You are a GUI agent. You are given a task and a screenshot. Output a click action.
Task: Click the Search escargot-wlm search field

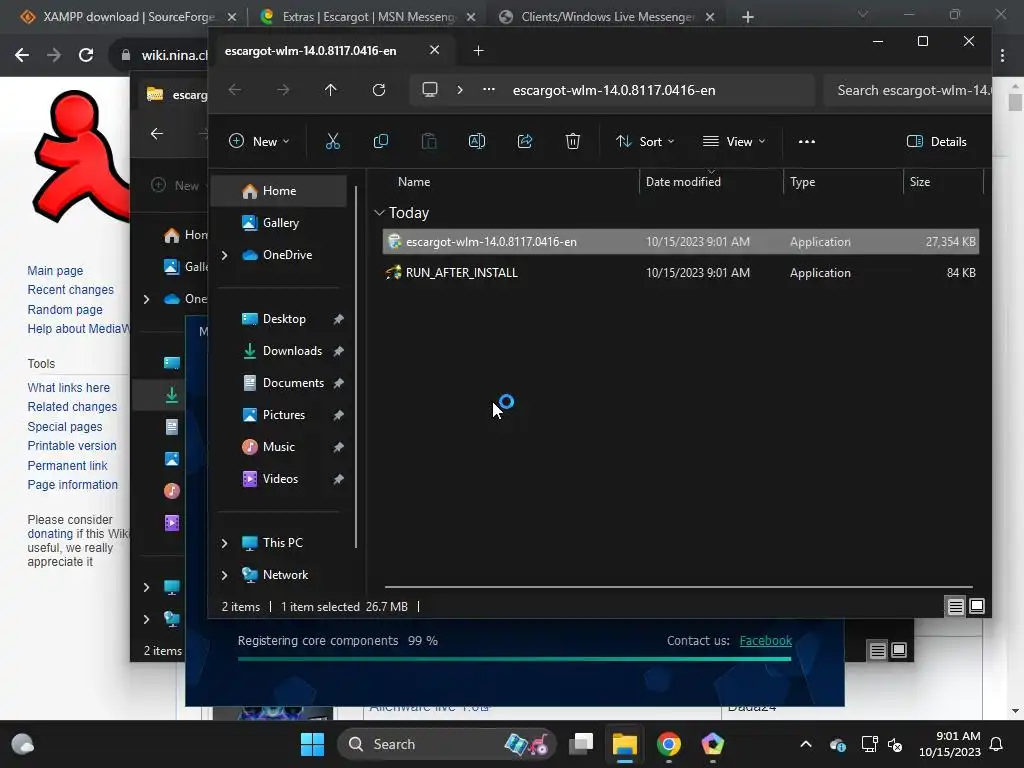[x=908, y=90]
